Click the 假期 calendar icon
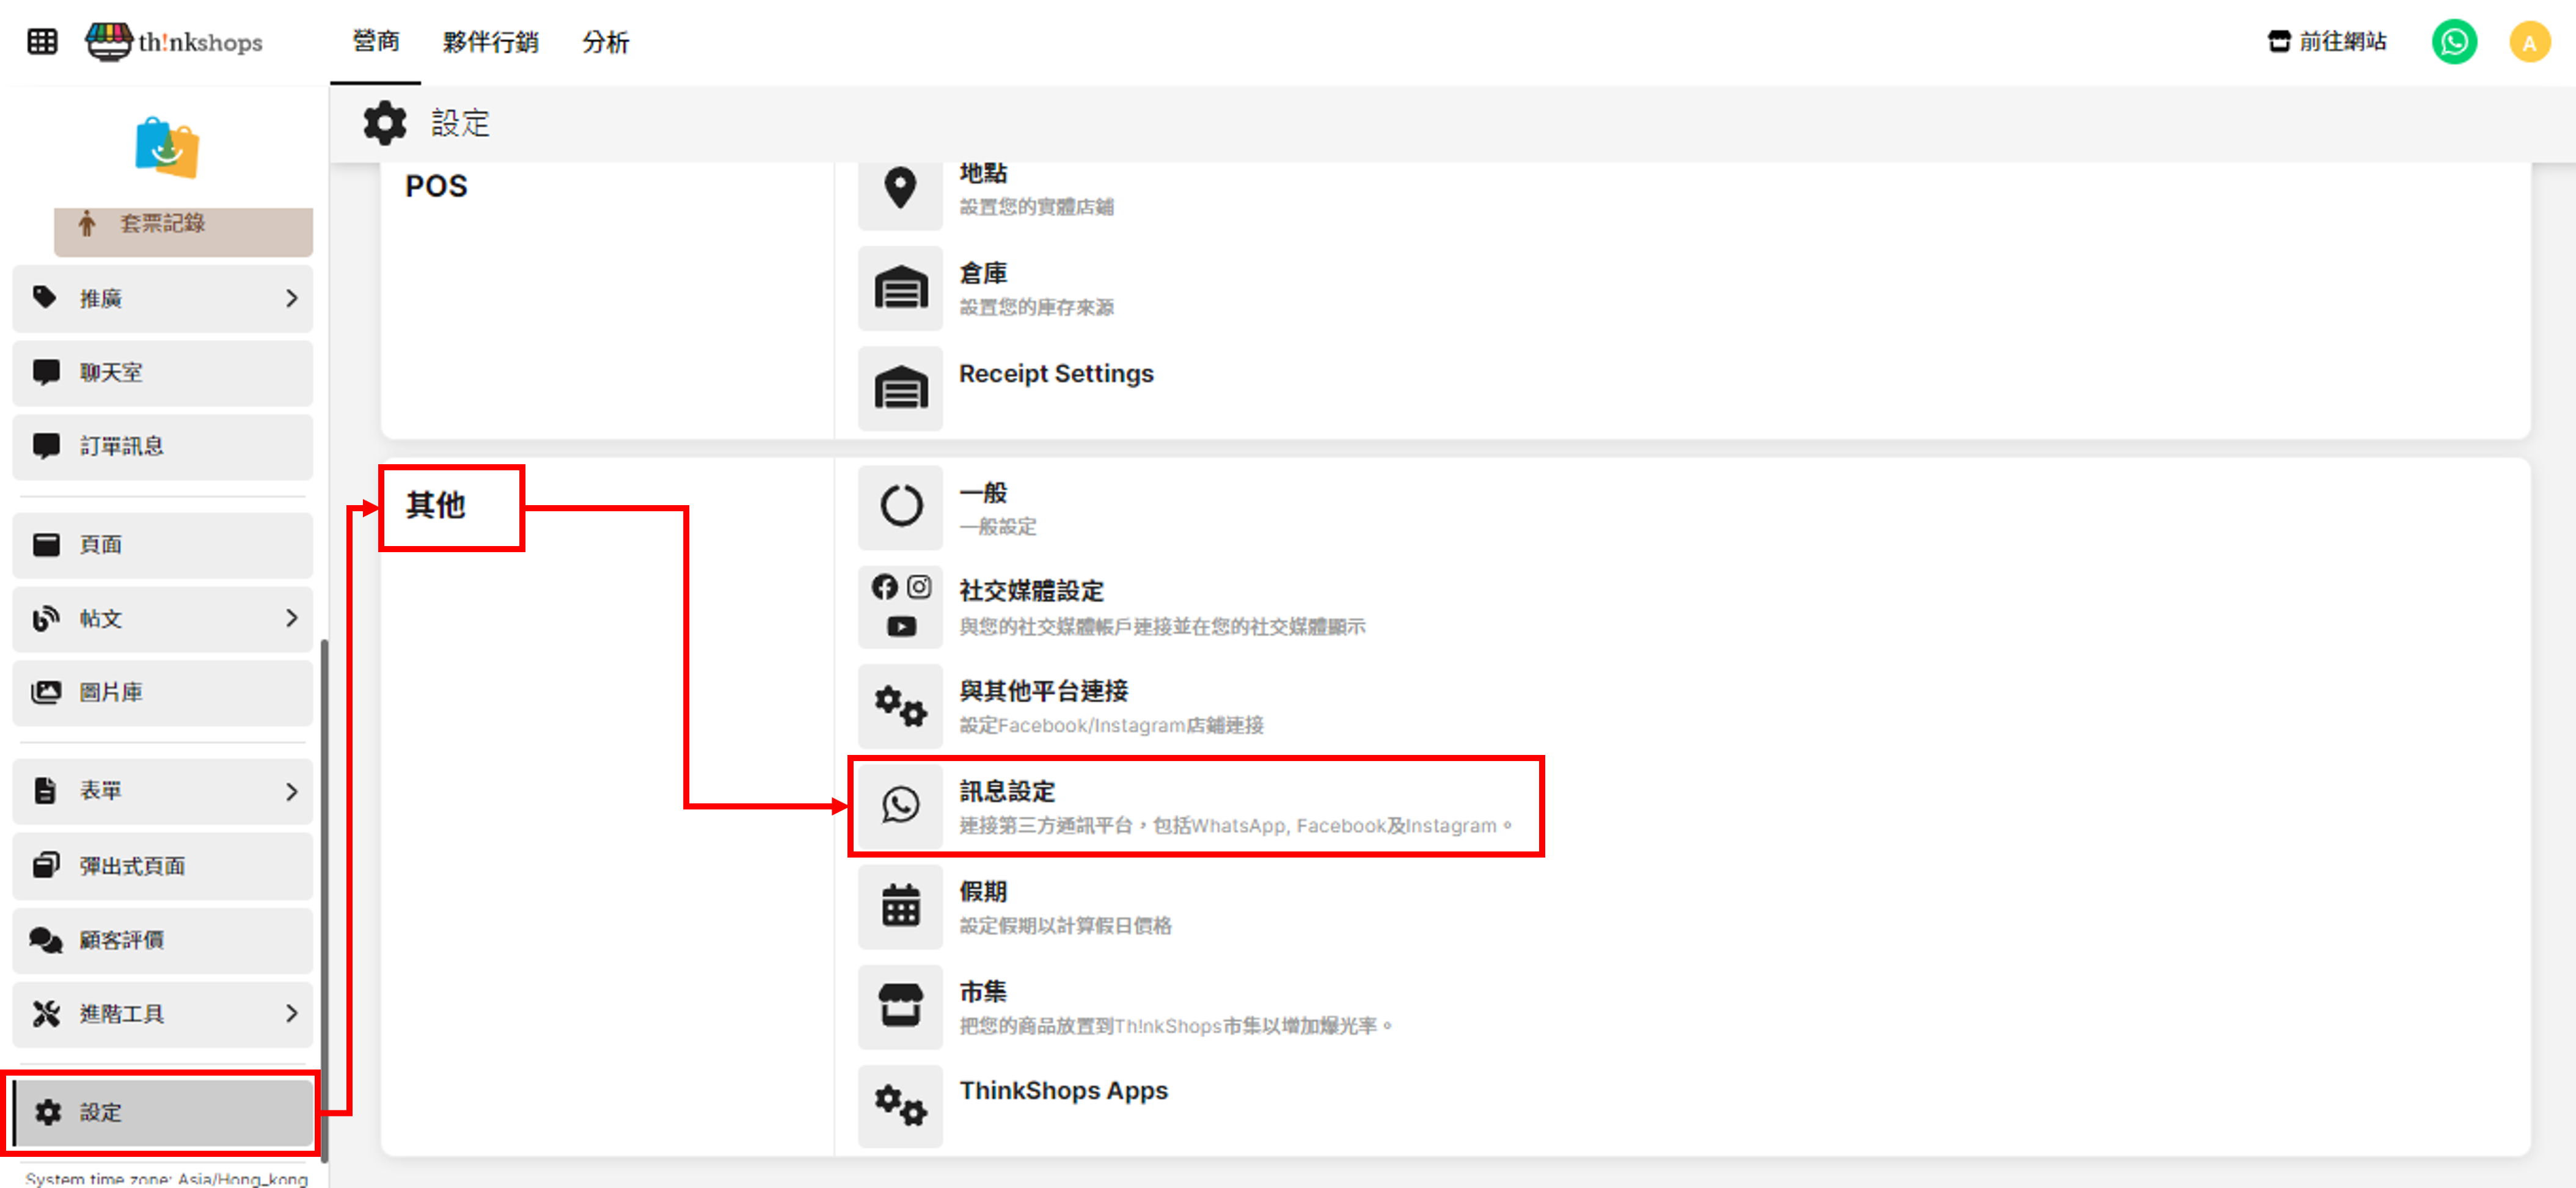The image size is (2576, 1188). click(x=900, y=906)
